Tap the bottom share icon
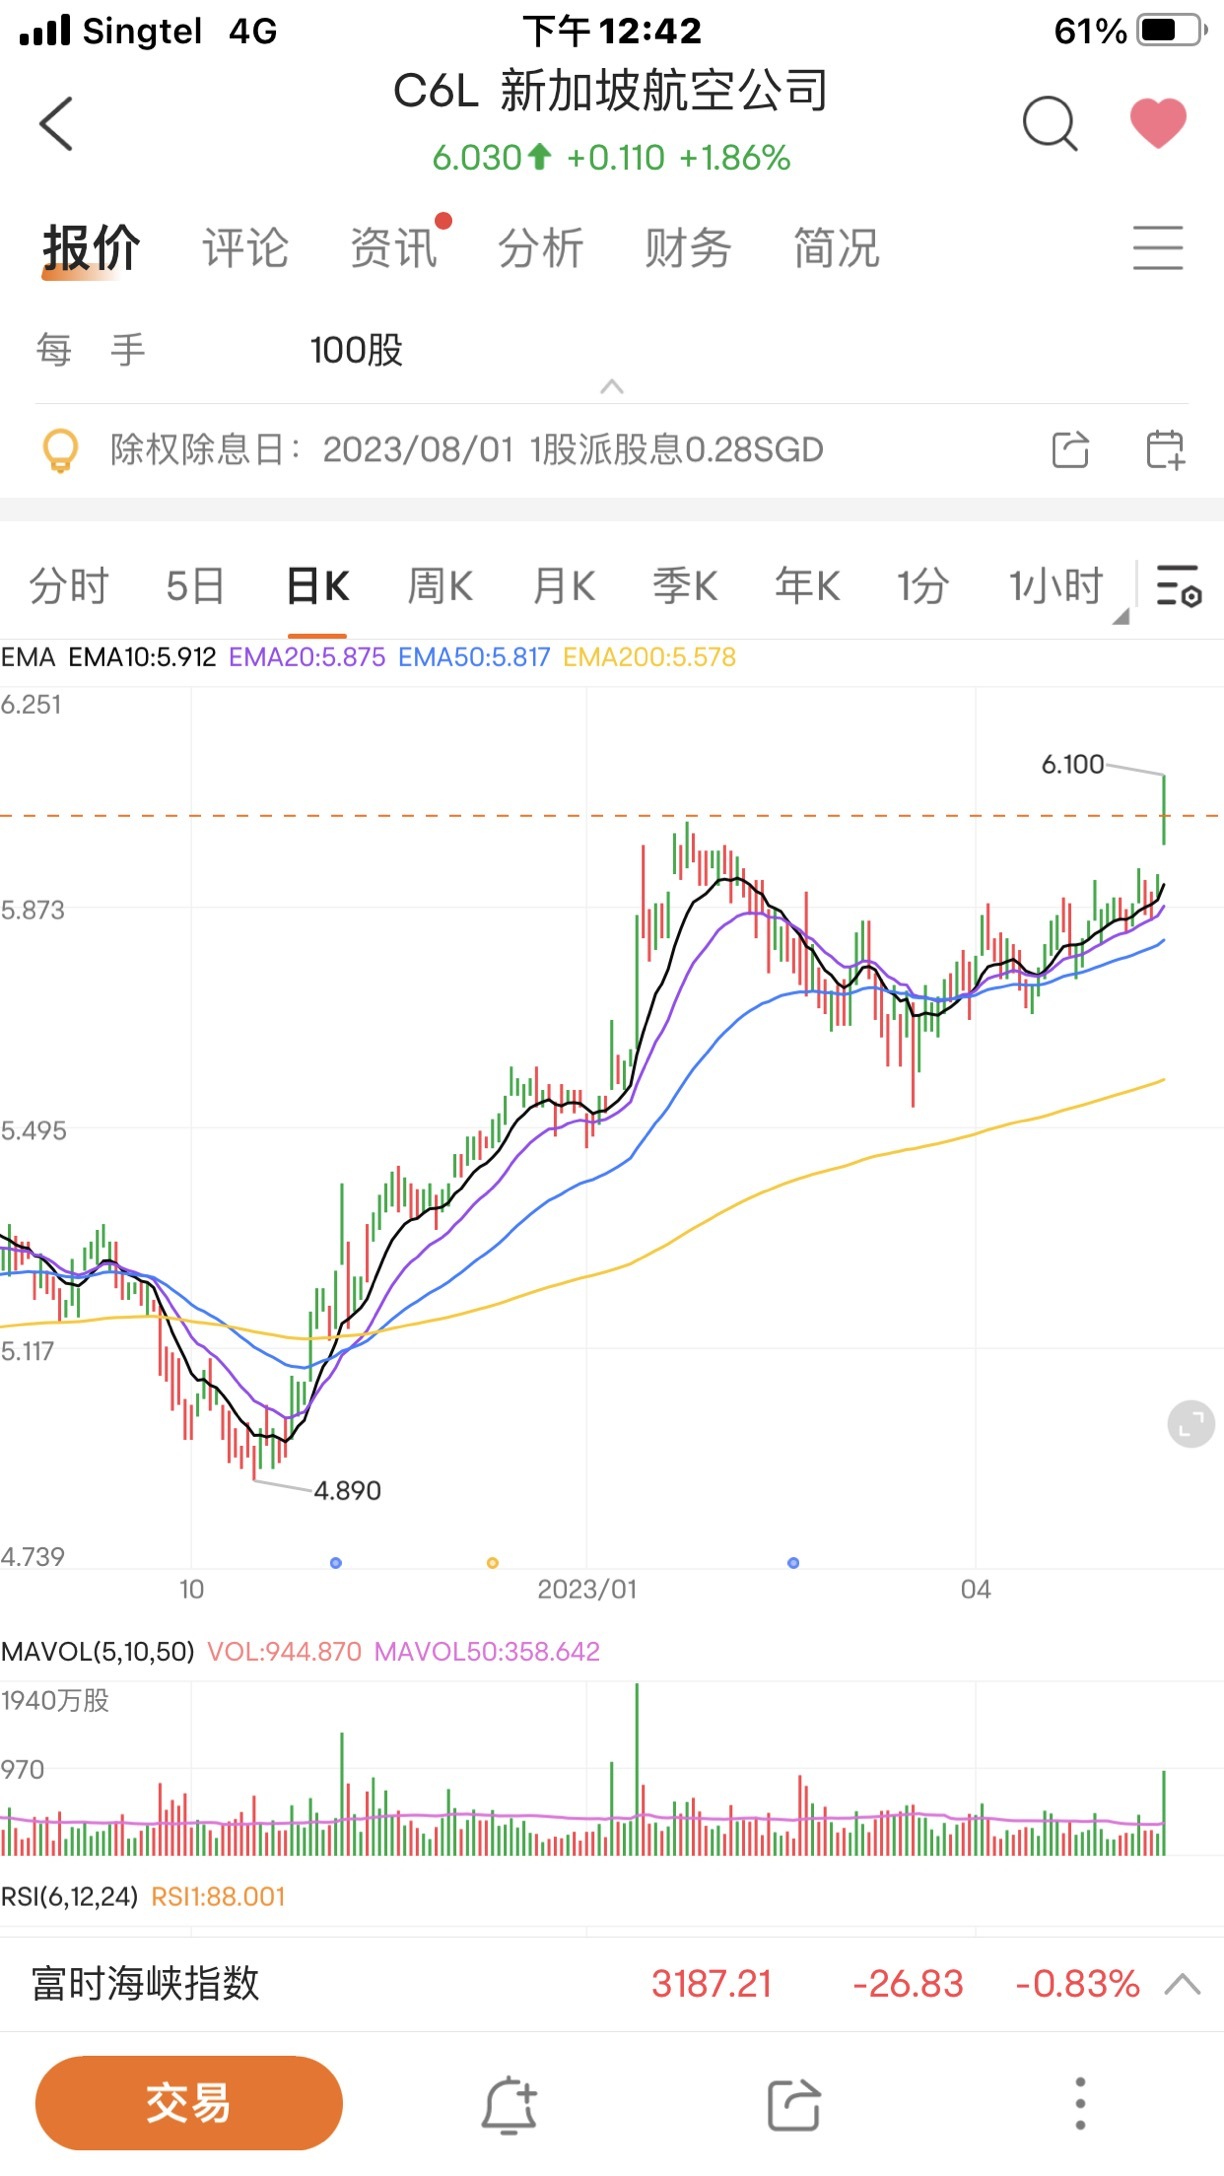The image size is (1224, 2176). click(x=794, y=2104)
